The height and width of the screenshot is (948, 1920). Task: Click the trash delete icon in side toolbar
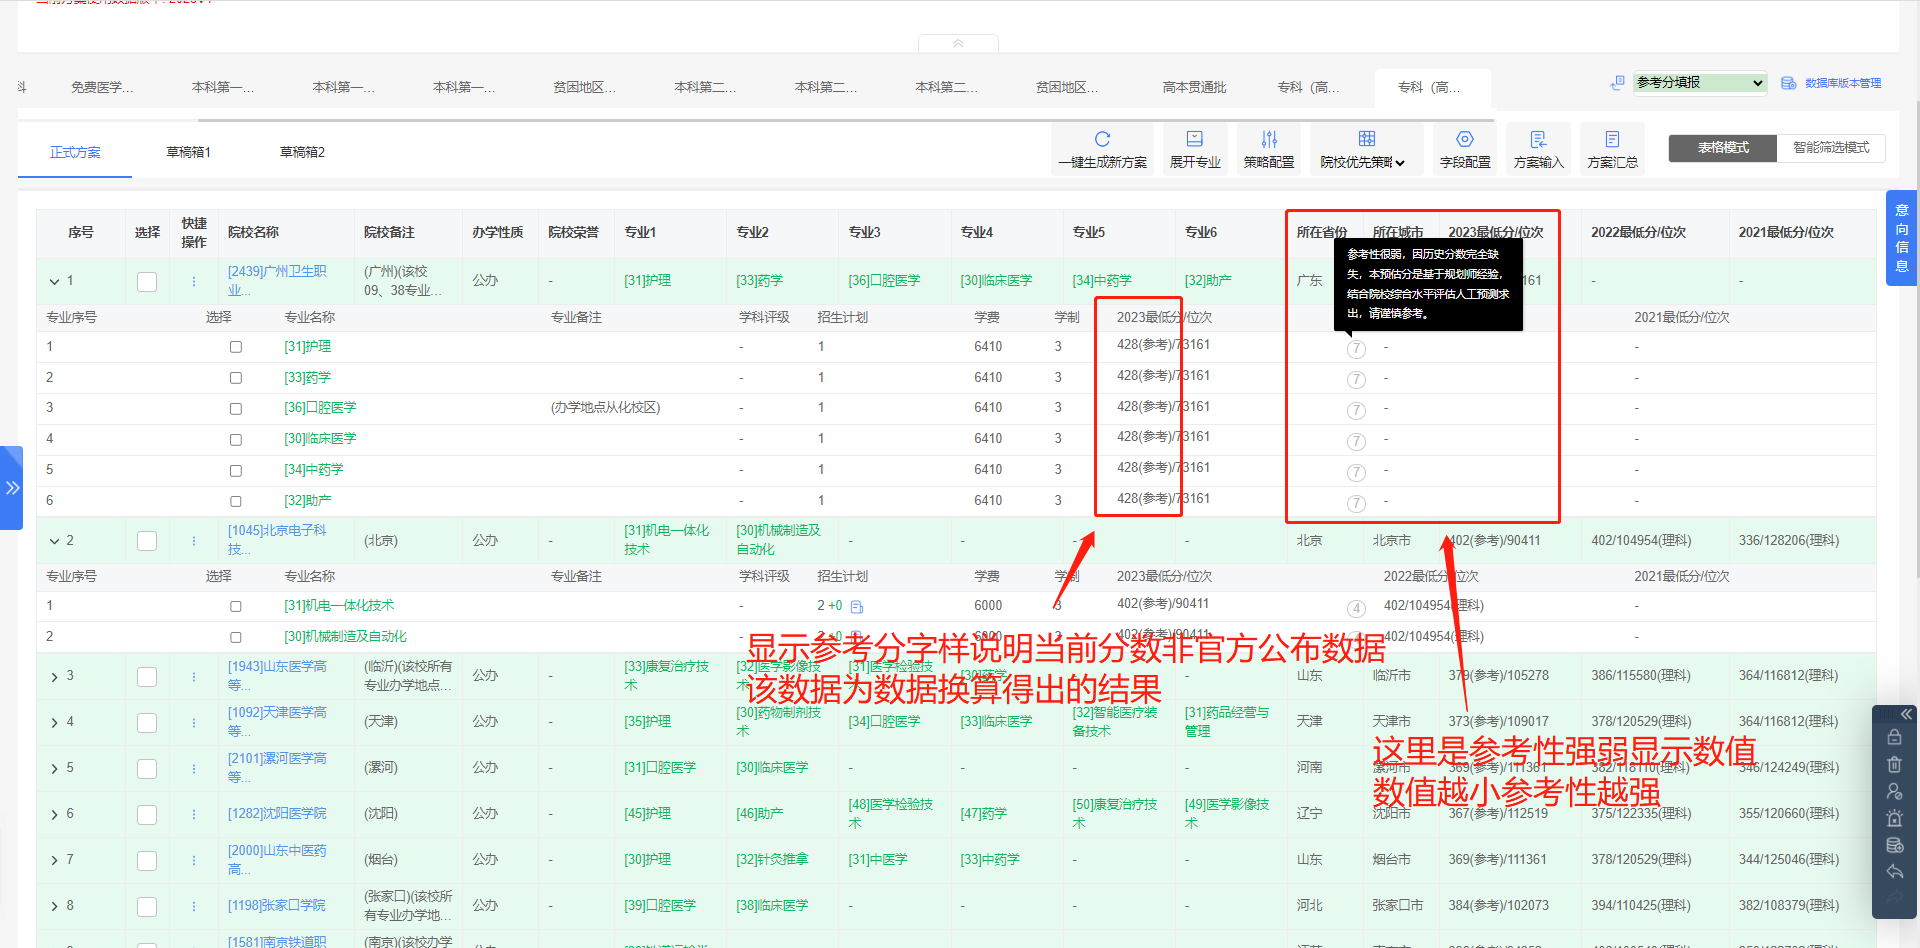[1894, 764]
